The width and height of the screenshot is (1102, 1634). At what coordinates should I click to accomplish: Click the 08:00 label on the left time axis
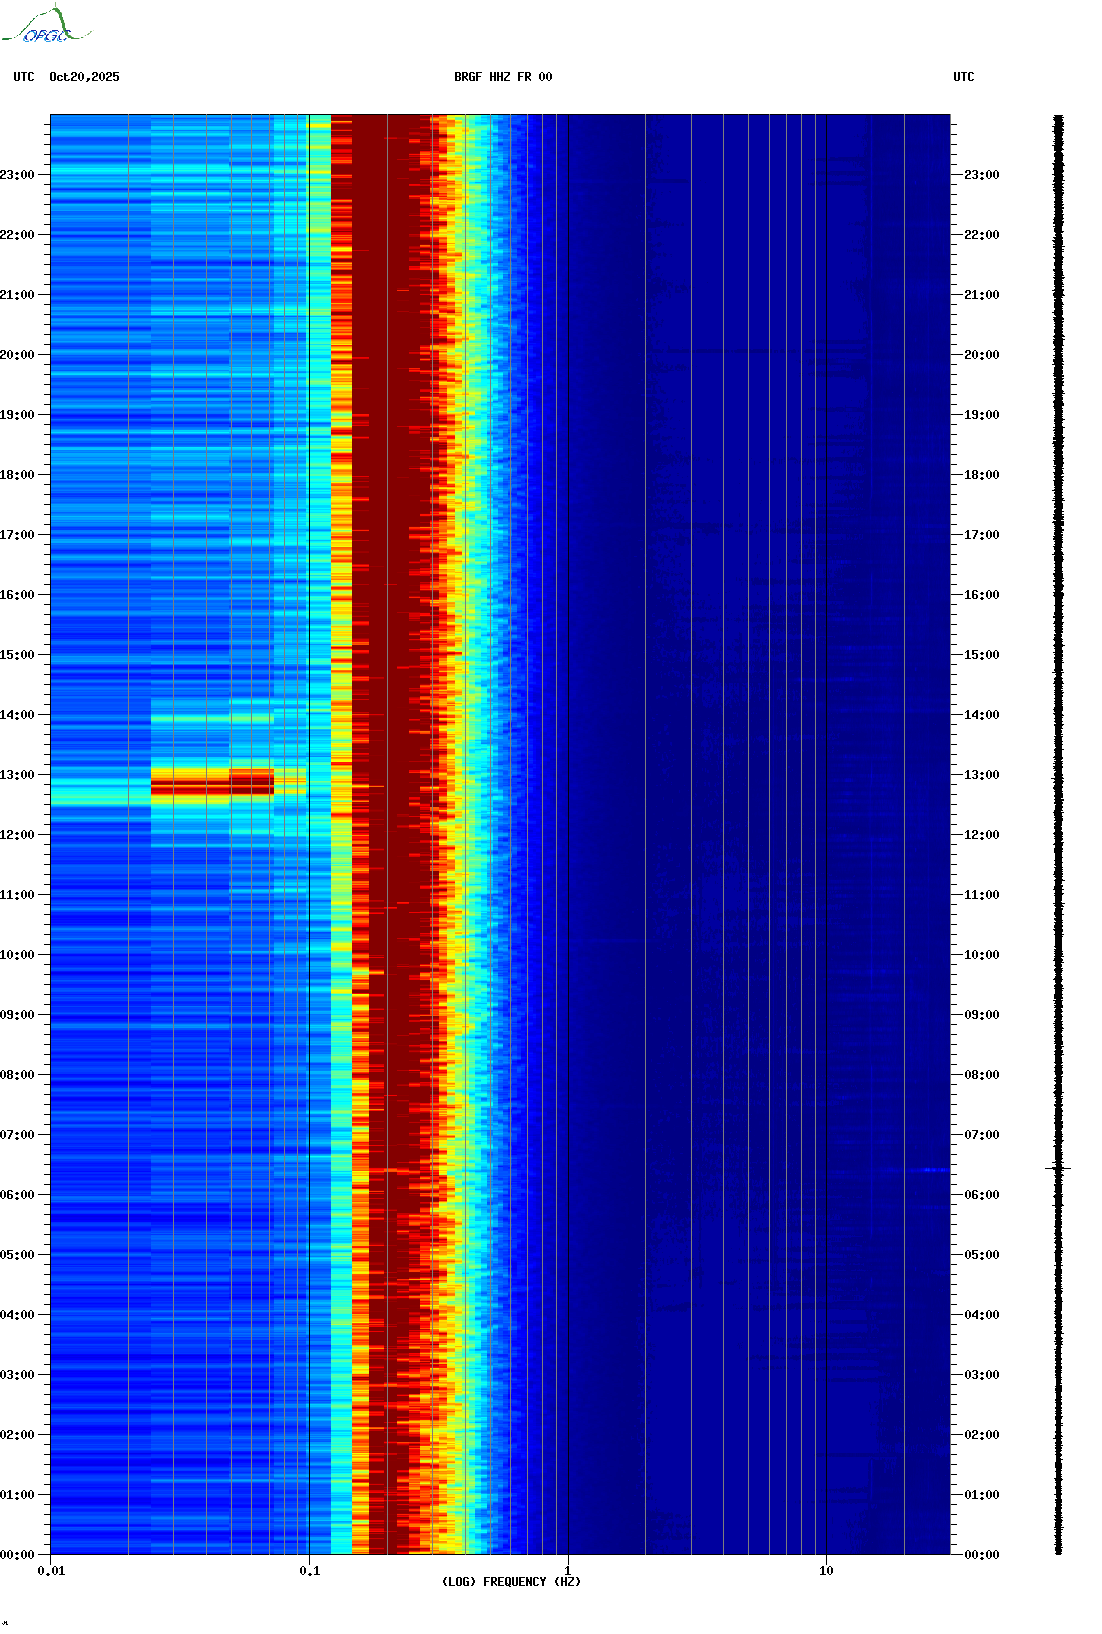[x=17, y=1075]
